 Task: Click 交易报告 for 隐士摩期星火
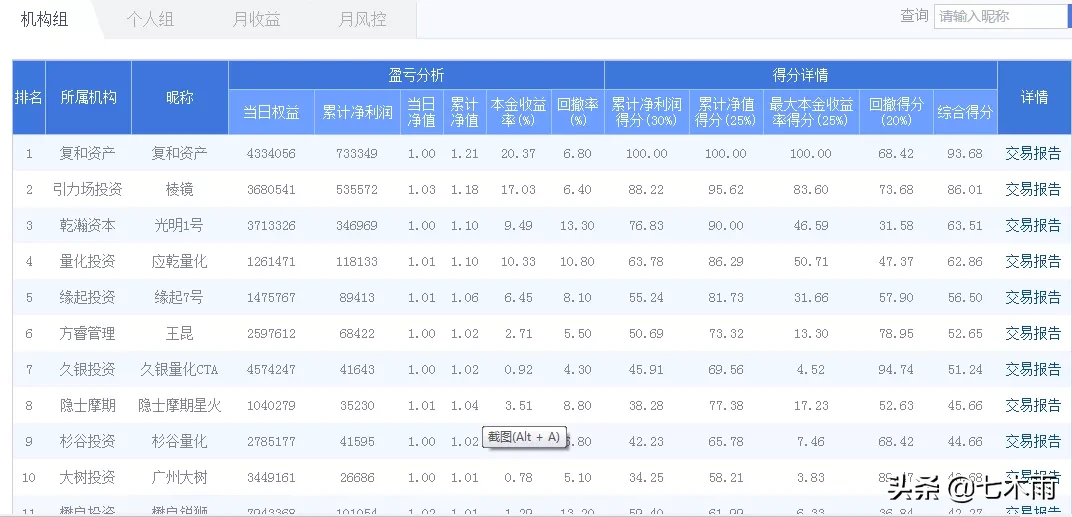(1033, 405)
